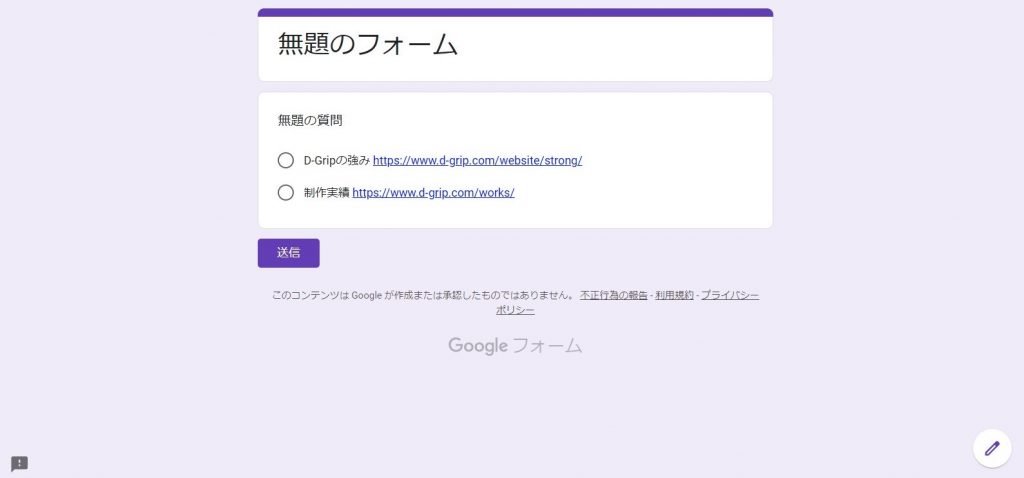This screenshot has height=478, width=1024.
Task: Open the 利用規約 link
Action: point(675,295)
